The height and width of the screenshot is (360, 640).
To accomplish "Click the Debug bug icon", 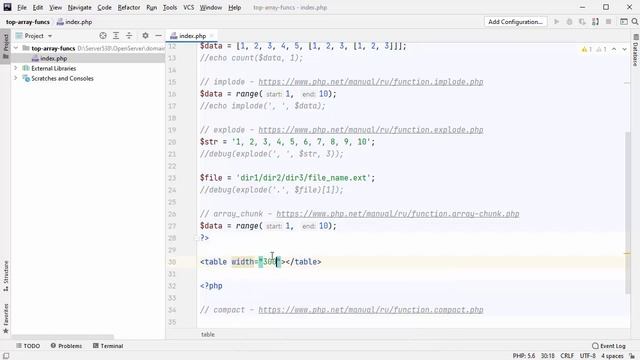I will (x=569, y=22).
